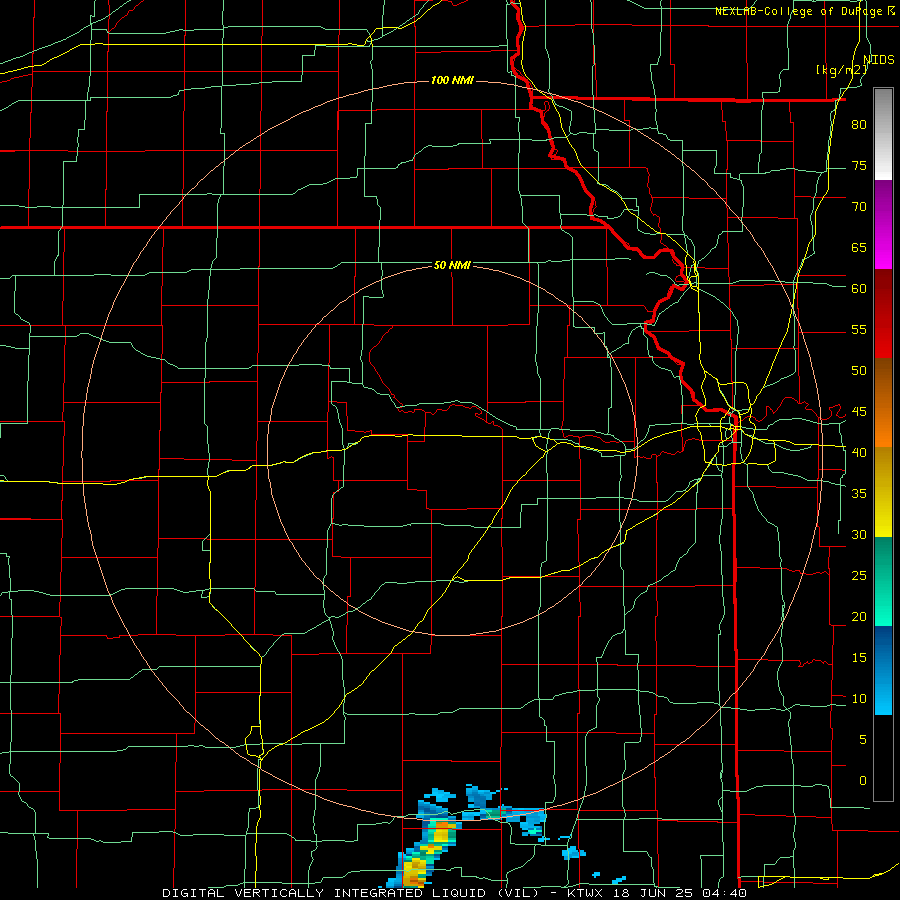The width and height of the screenshot is (900, 900).
Task: Click the "50 NMI" range ring label
Action: click(x=452, y=265)
